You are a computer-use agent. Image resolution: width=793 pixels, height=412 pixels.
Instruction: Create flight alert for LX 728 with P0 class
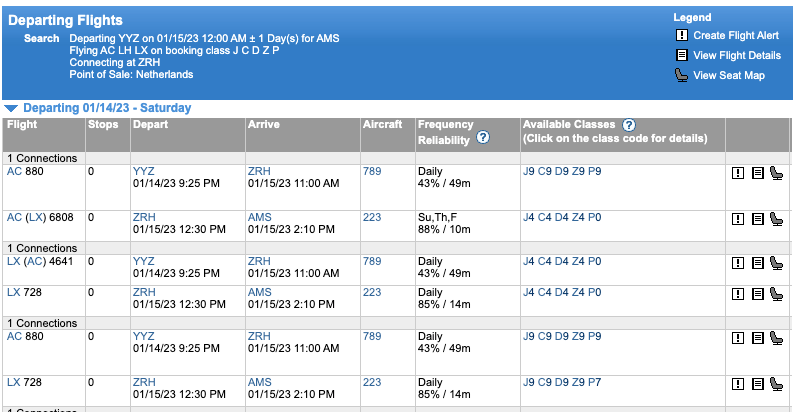[x=738, y=294]
